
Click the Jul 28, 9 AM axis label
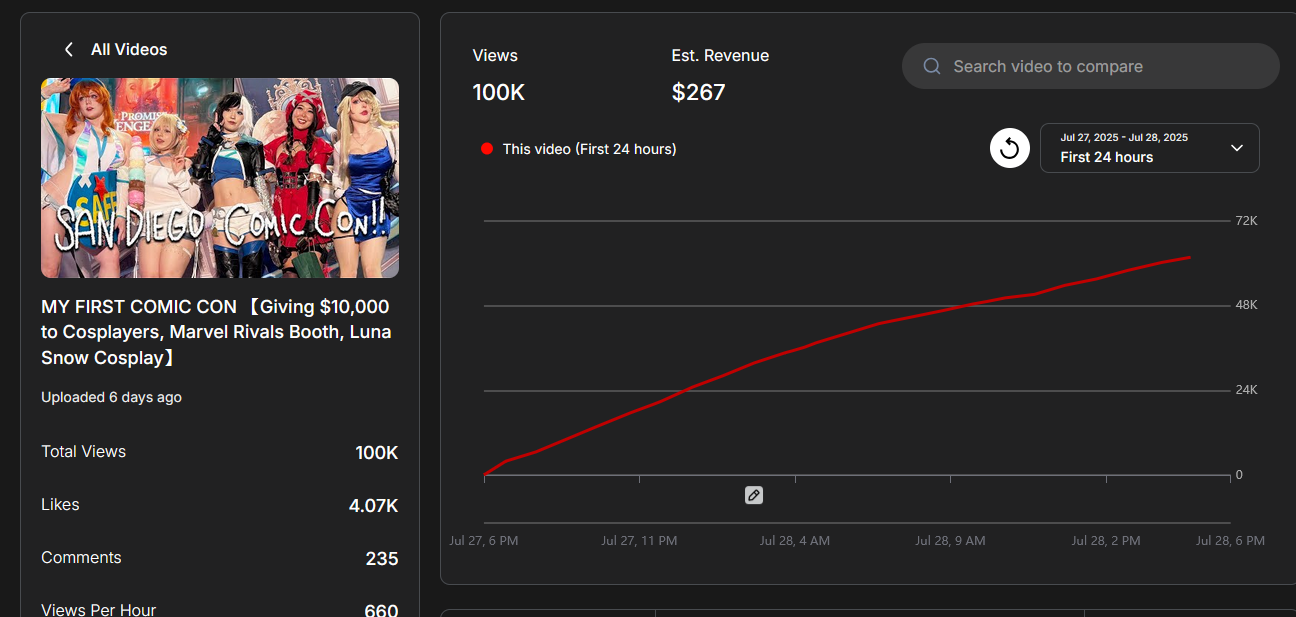(x=950, y=540)
